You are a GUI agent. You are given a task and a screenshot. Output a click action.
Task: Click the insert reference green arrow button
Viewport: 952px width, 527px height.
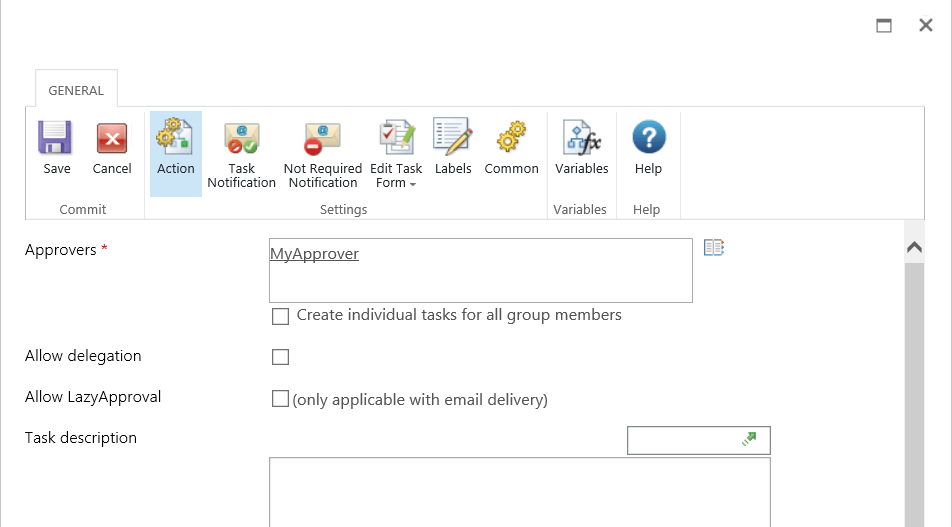pyautogui.click(x=749, y=439)
